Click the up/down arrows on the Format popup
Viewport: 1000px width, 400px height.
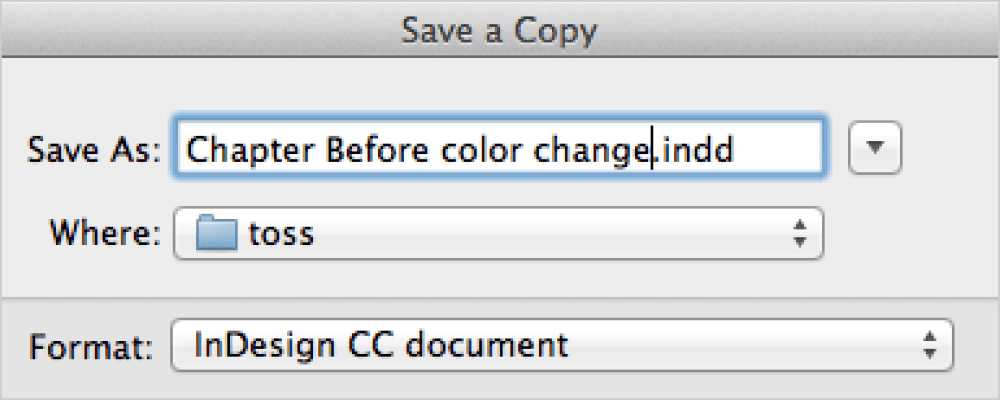tap(930, 345)
